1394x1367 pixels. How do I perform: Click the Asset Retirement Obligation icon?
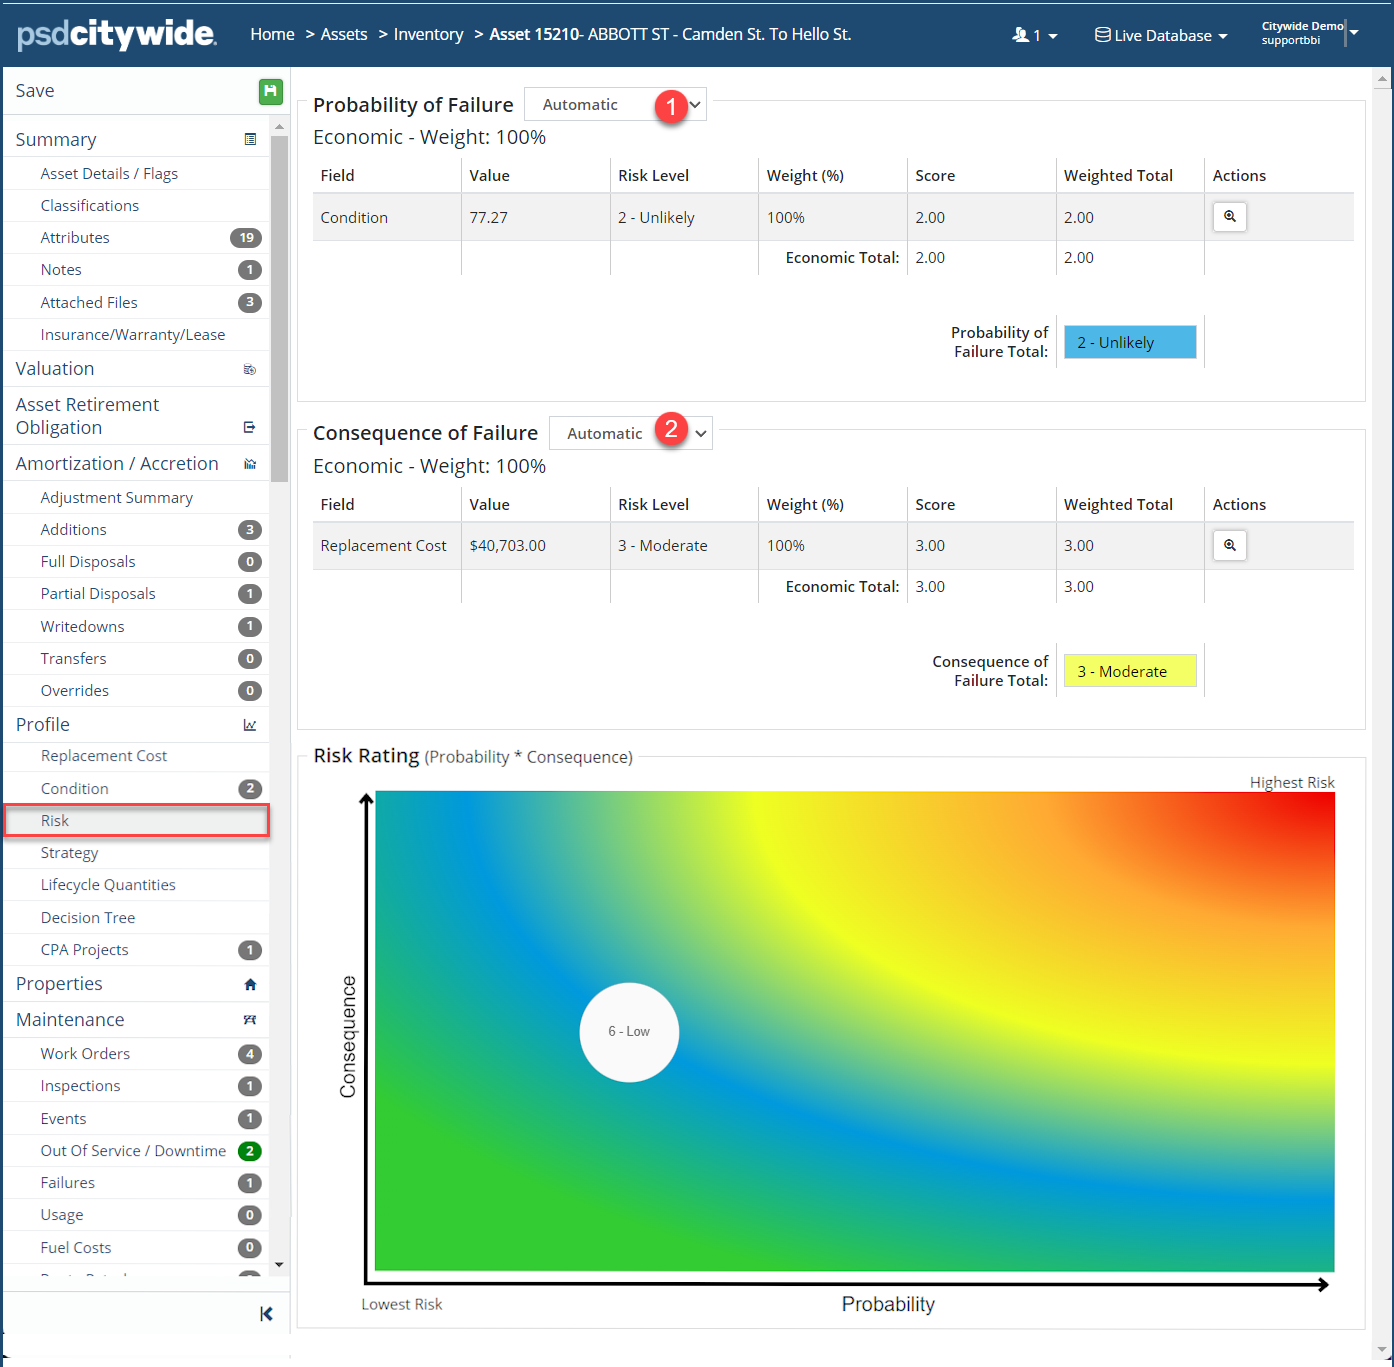[250, 428]
